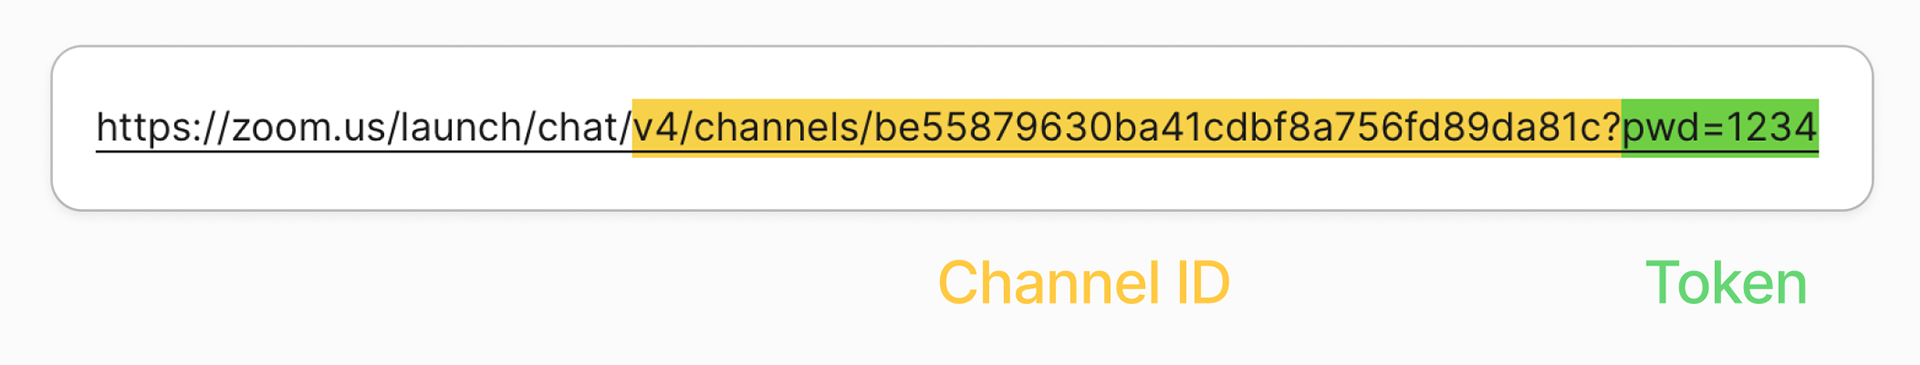1920x365 pixels.
Task: Click the word 'chat' in the URL
Action: [x=580, y=128]
